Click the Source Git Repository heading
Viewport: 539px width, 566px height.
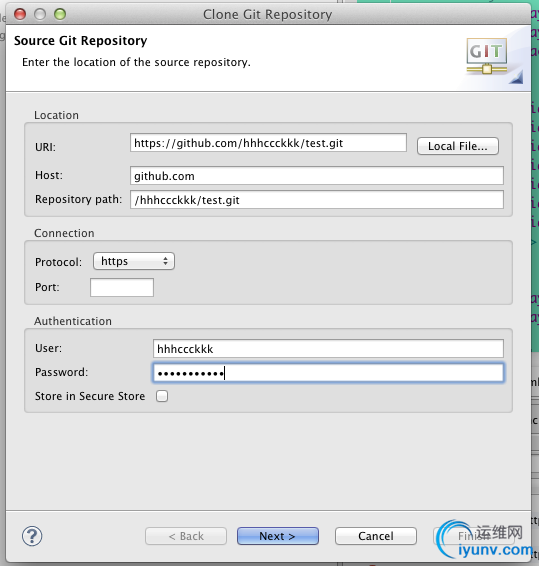click(81, 40)
